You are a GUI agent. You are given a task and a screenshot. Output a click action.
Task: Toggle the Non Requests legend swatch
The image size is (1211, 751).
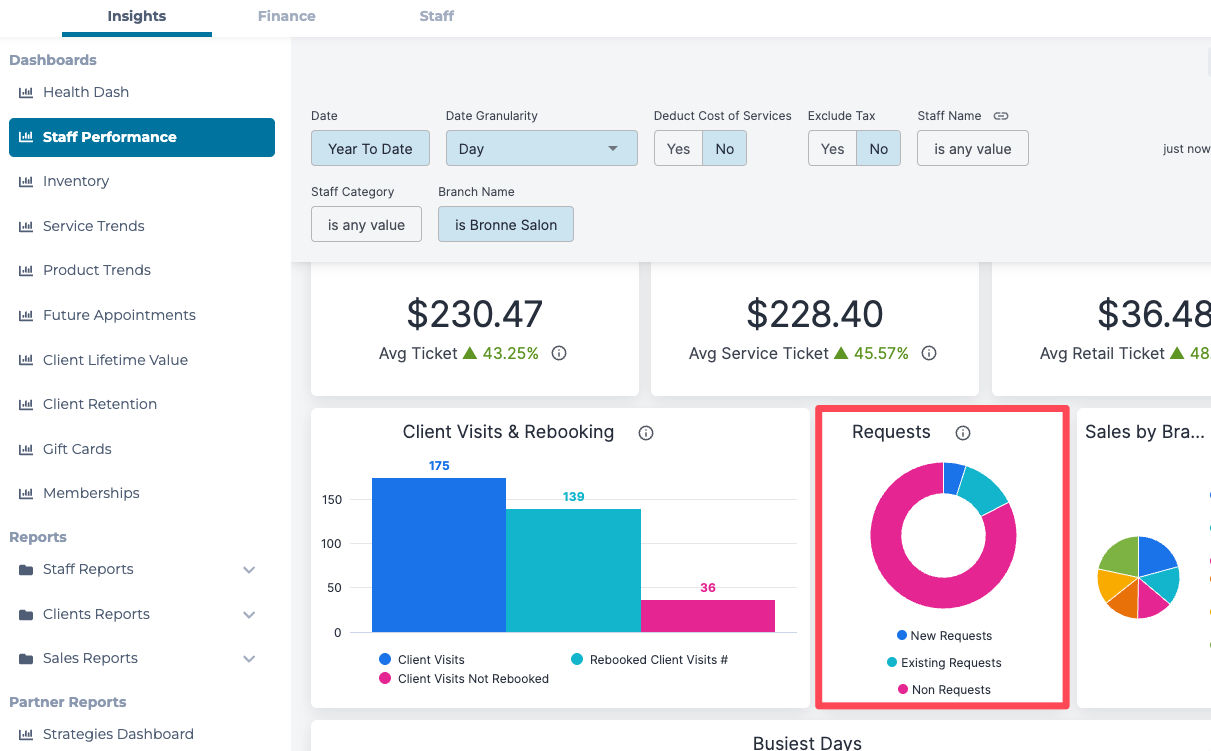[903, 690]
